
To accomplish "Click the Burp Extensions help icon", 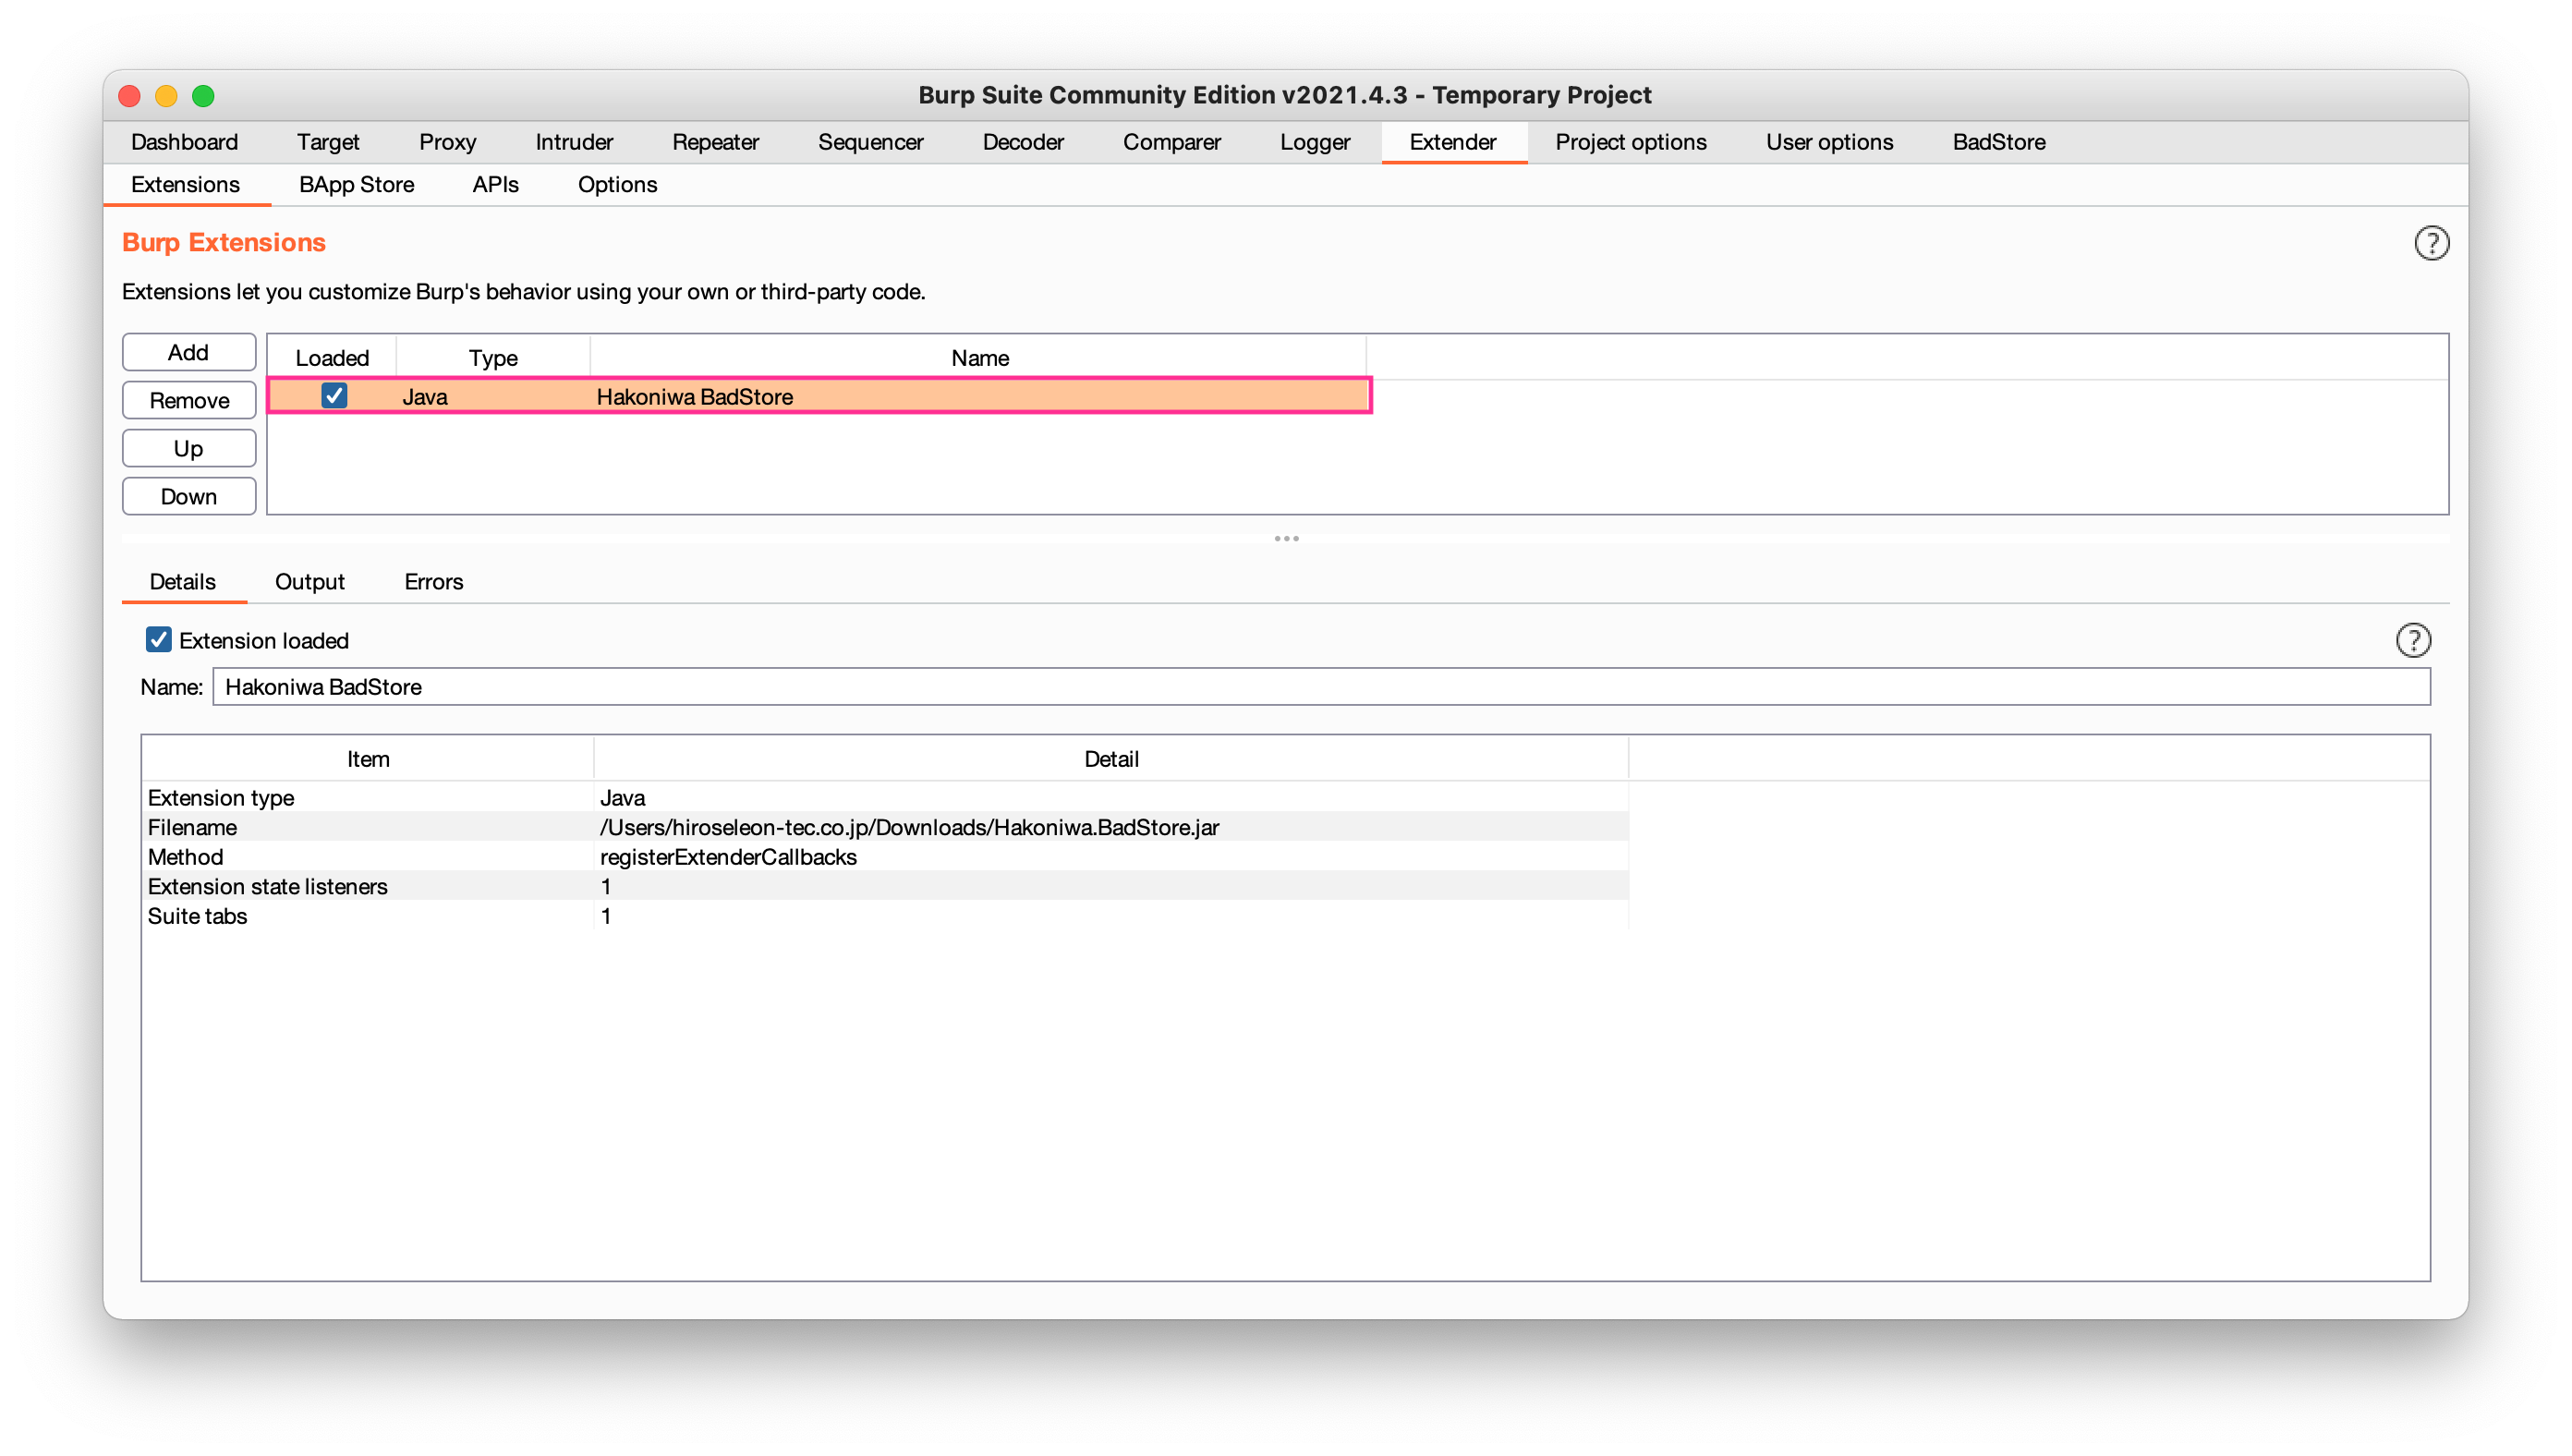I will 2431,243.
